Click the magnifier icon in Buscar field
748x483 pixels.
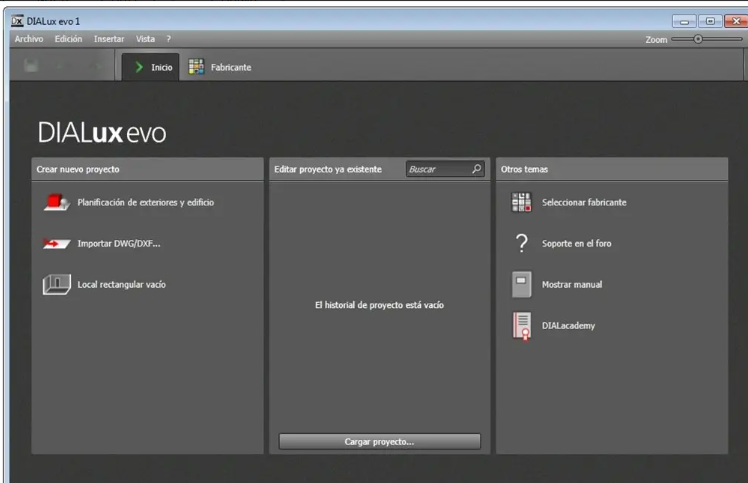[x=476, y=169]
